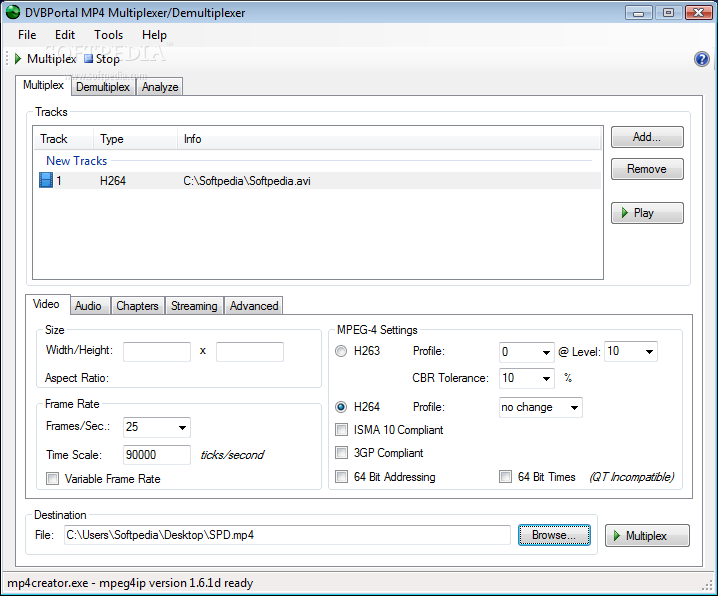Open the H263 Profile dropdown
The width and height of the screenshot is (718, 596).
(527, 352)
